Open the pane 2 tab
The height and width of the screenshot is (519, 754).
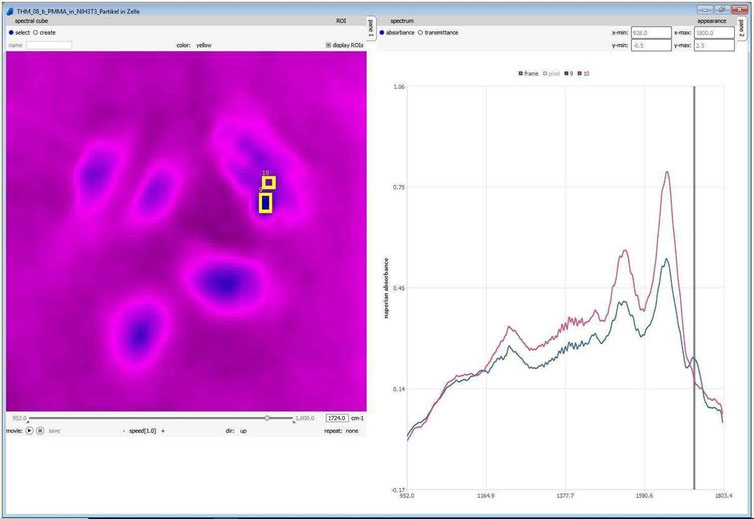(741, 28)
